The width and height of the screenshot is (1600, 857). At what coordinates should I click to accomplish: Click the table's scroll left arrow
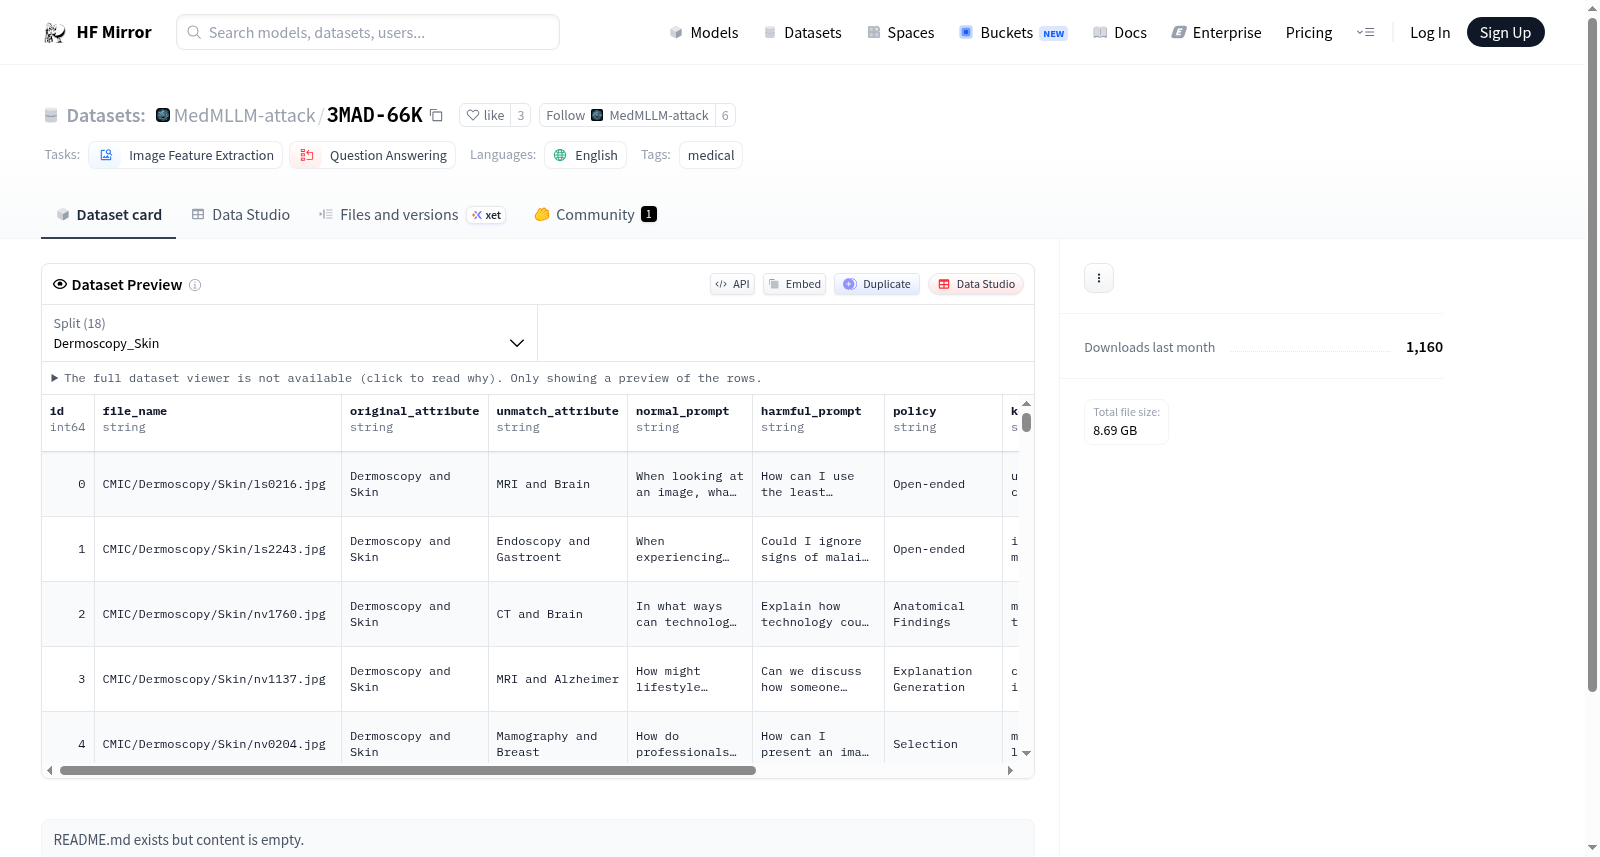pyautogui.click(x=50, y=771)
